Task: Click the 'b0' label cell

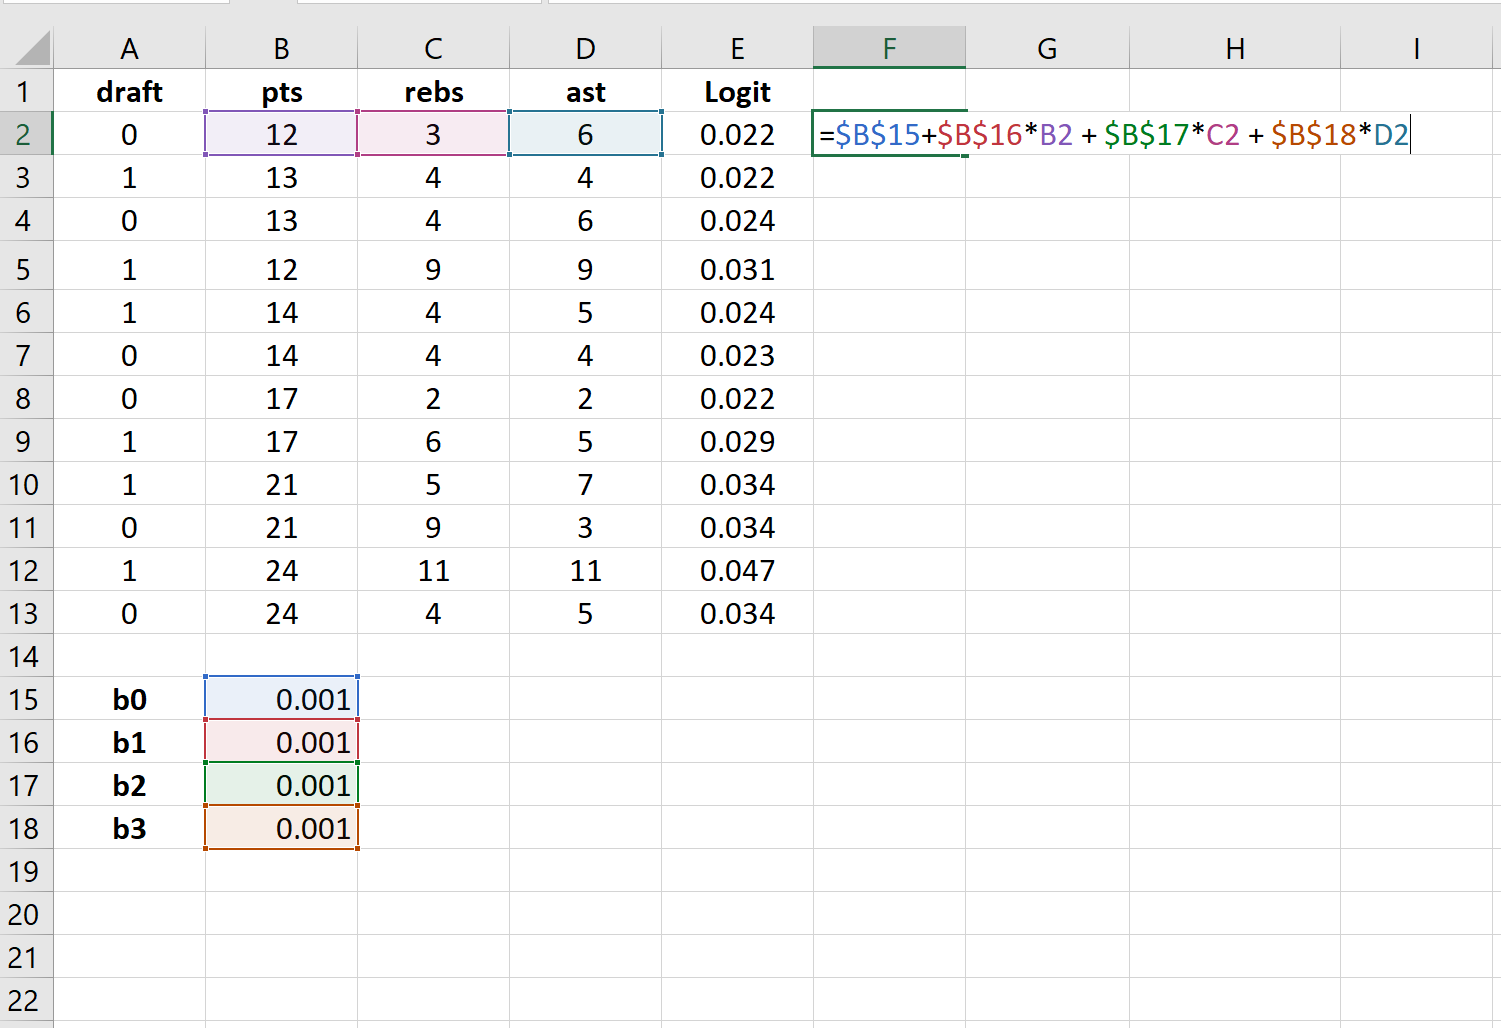Action: tap(129, 699)
